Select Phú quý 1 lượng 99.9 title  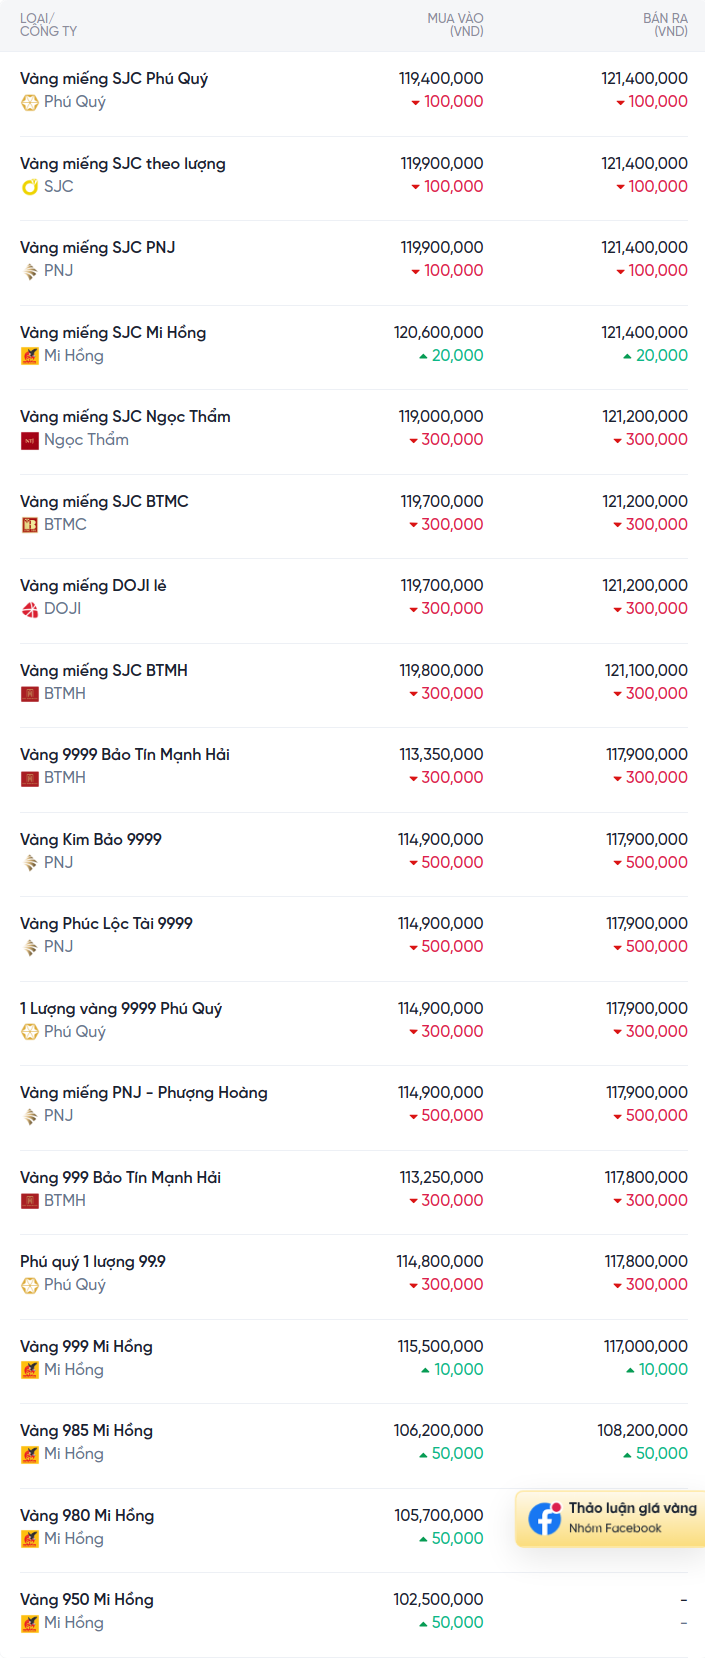tap(93, 1262)
